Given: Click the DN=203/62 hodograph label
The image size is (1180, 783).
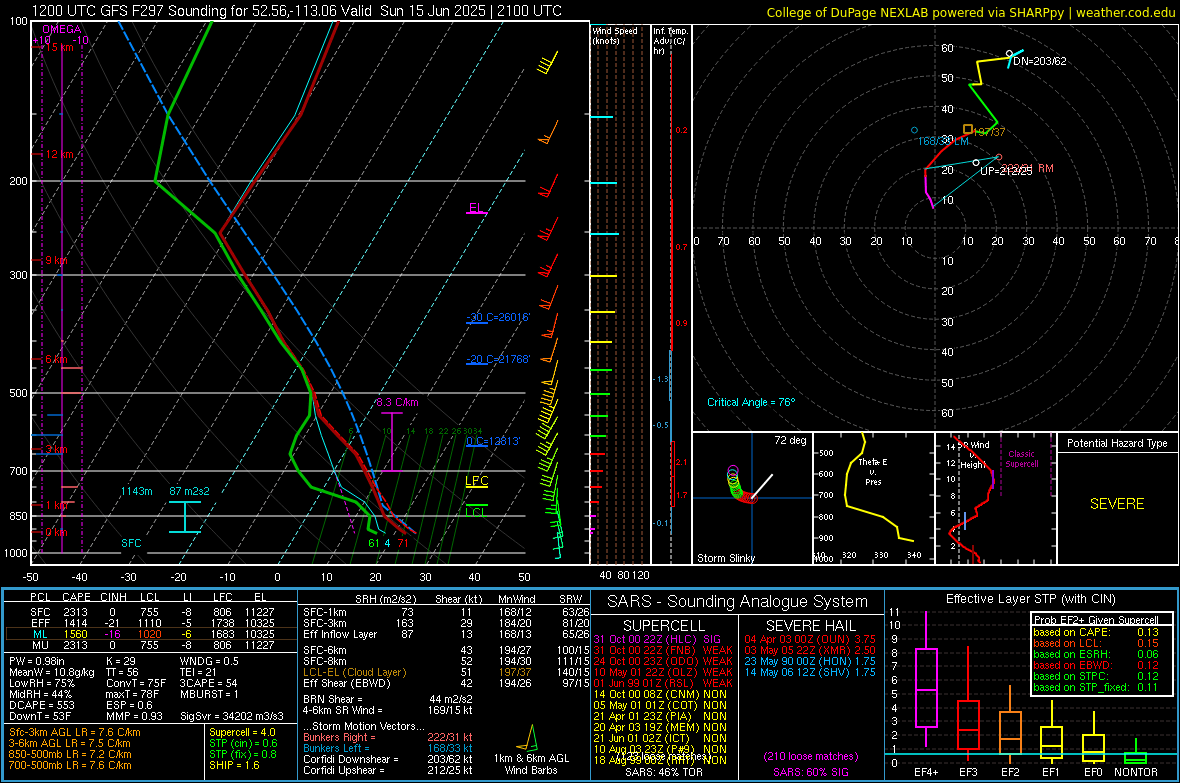Looking at the screenshot, I should [1039, 61].
